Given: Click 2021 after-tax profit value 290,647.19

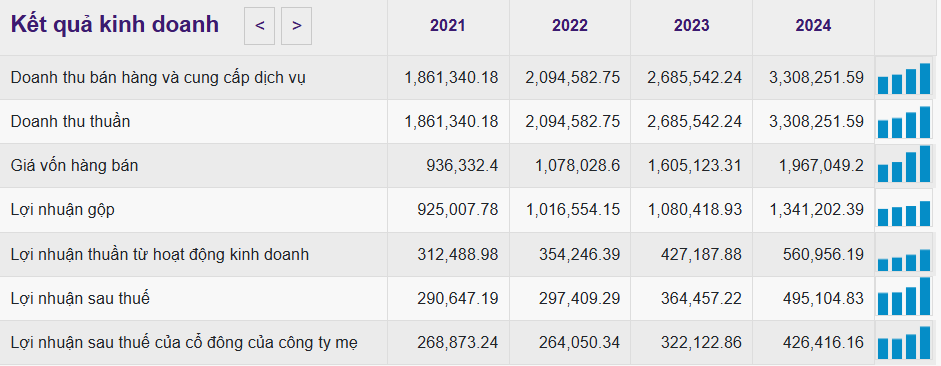Looking at the screenshot, I should pyautogui.click(x=458, y=298).
